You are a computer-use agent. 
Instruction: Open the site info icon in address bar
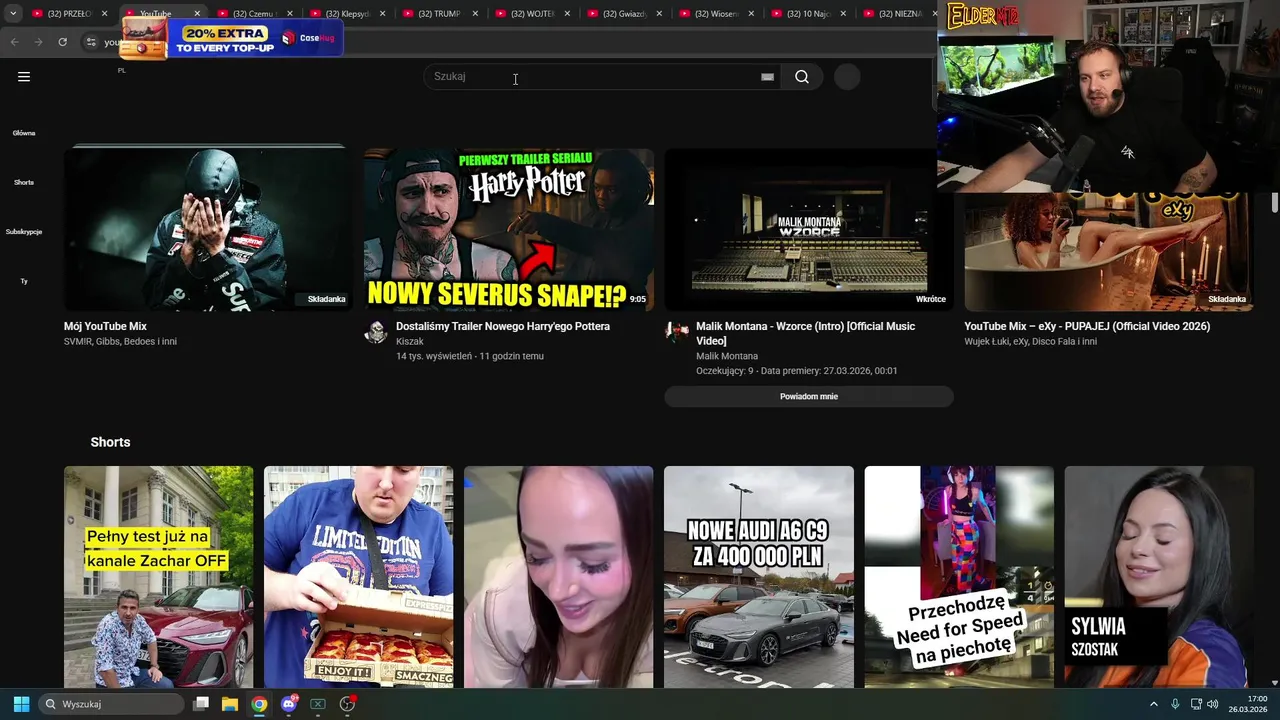(x=90, y=42)
